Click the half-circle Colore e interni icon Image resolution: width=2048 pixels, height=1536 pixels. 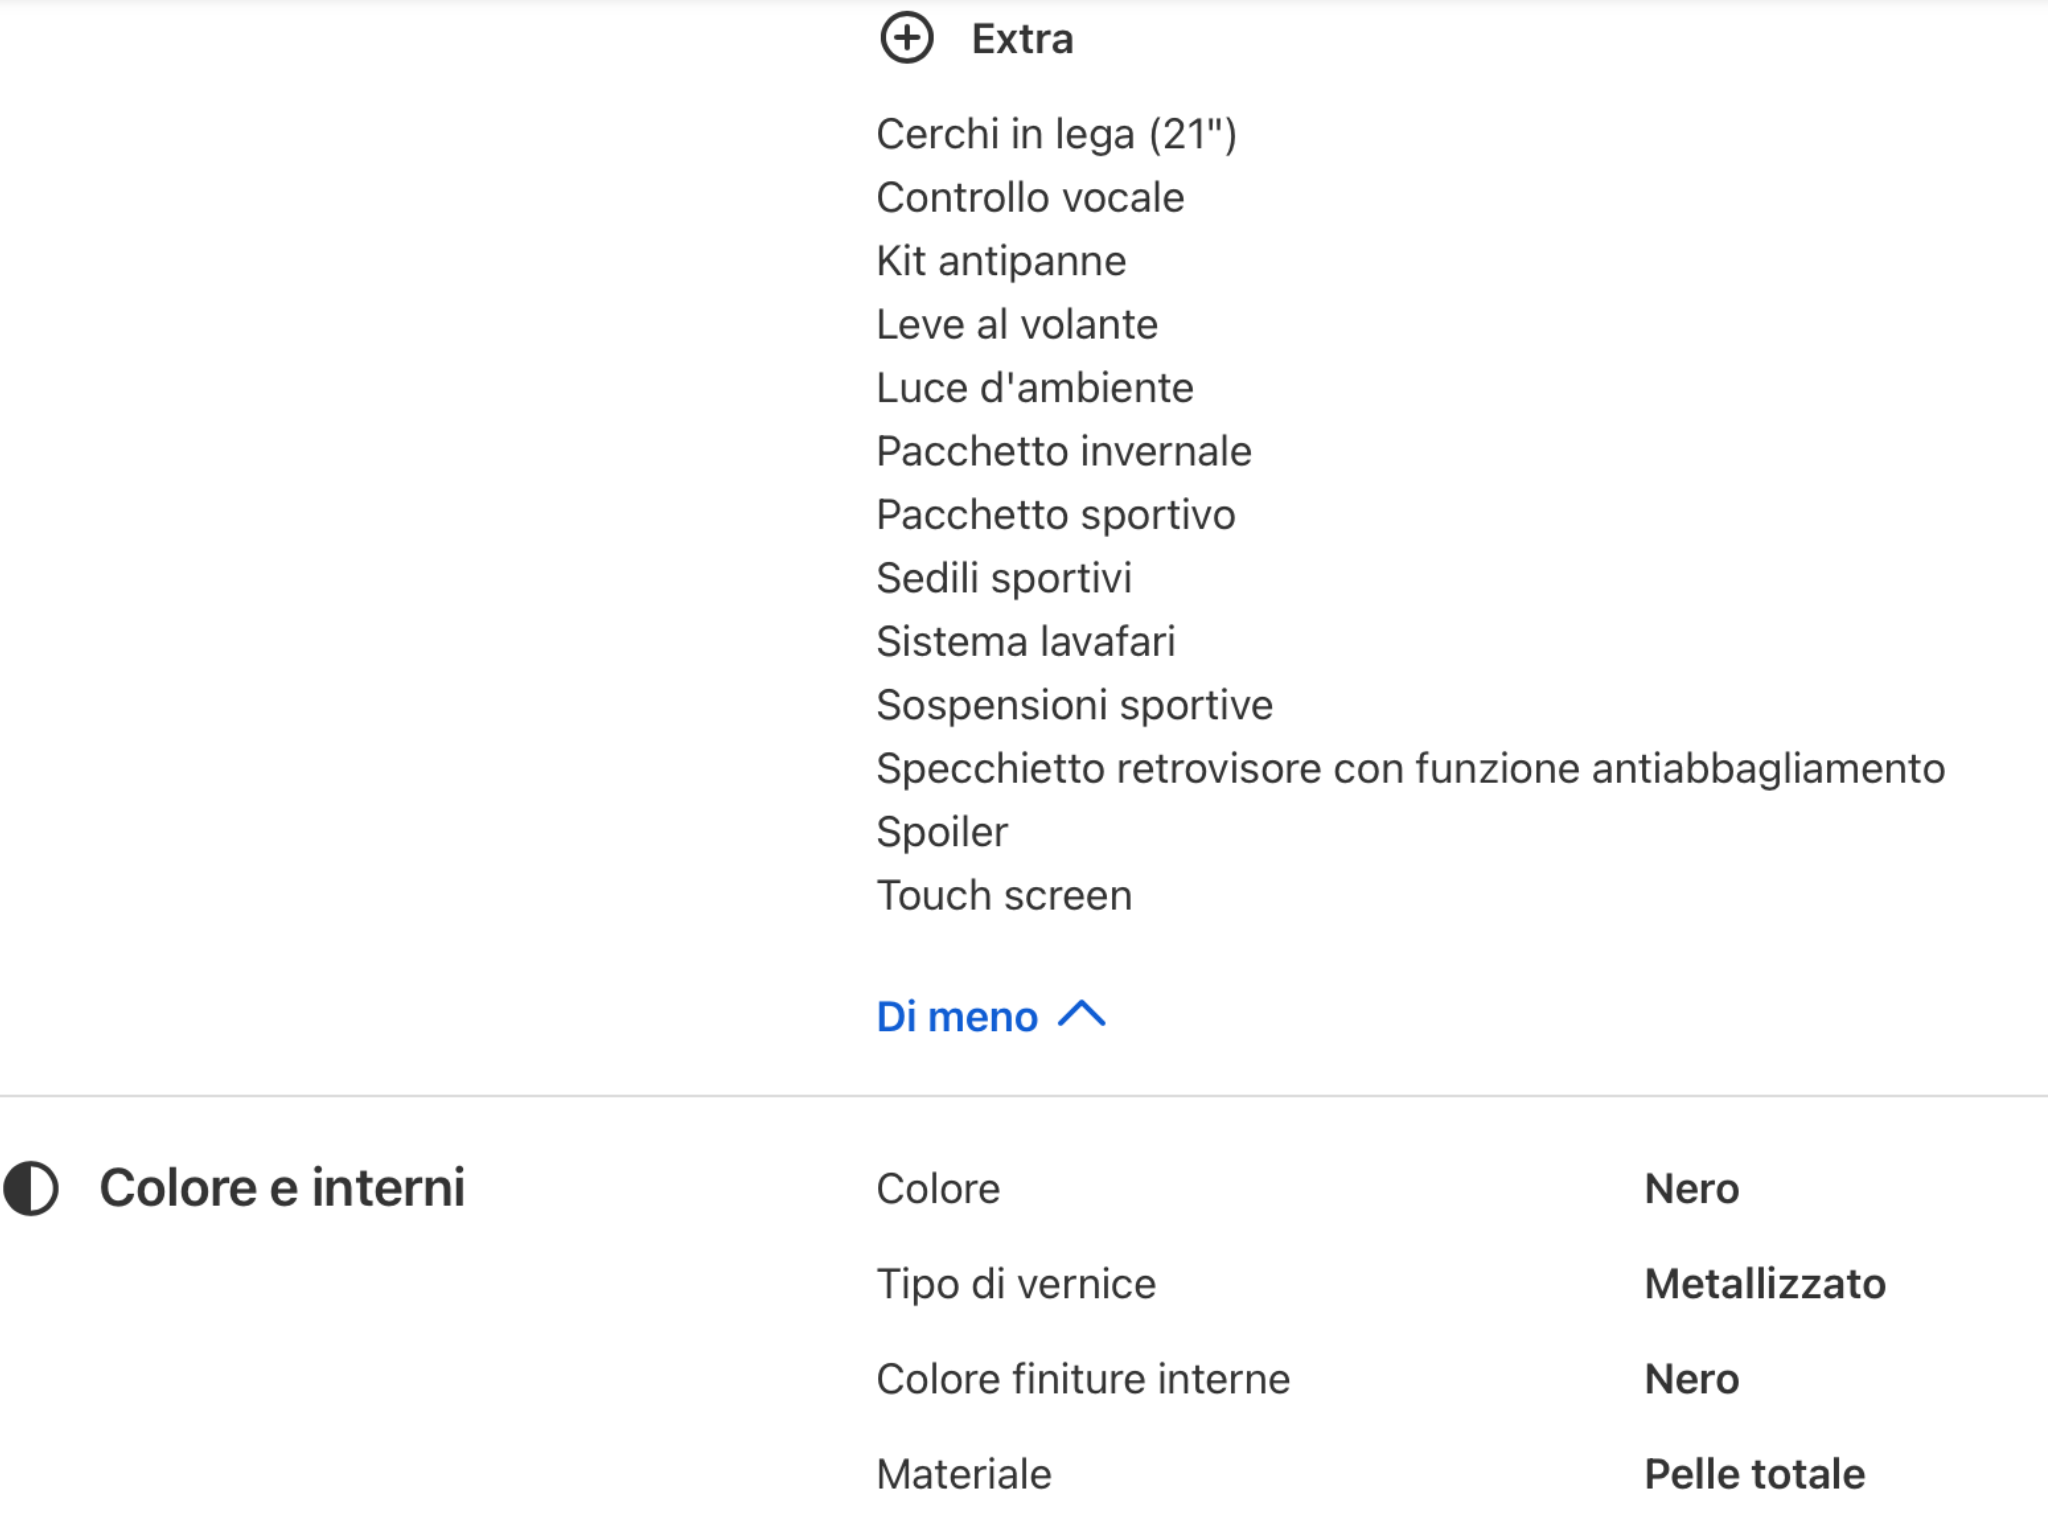click(x=31, y=1188)
